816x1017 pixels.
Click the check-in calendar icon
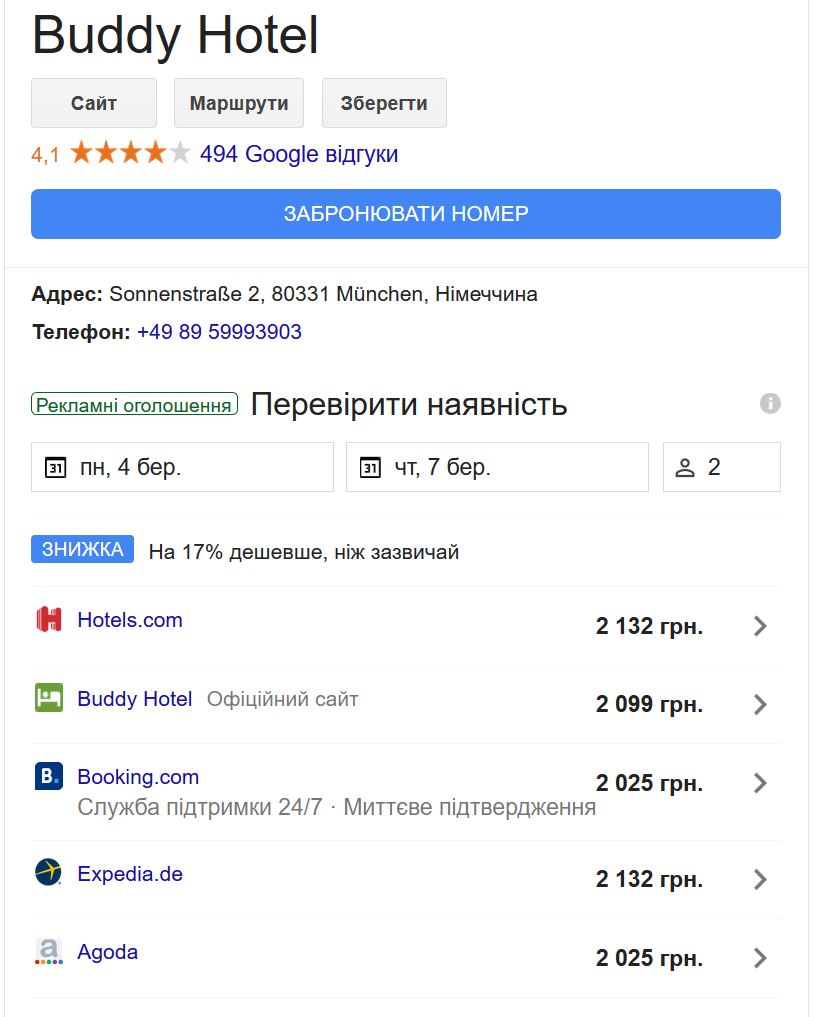56,467
